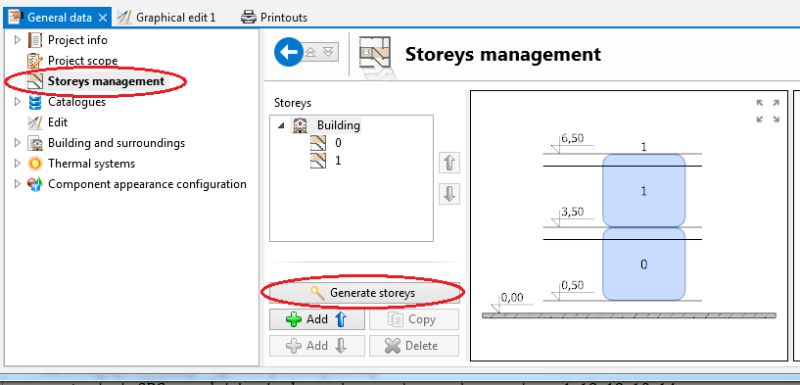Image resolution: width=800 pixels, height=385 pixels.
Task: Click the Project scope checklist icon
Action: pos(35,61)
